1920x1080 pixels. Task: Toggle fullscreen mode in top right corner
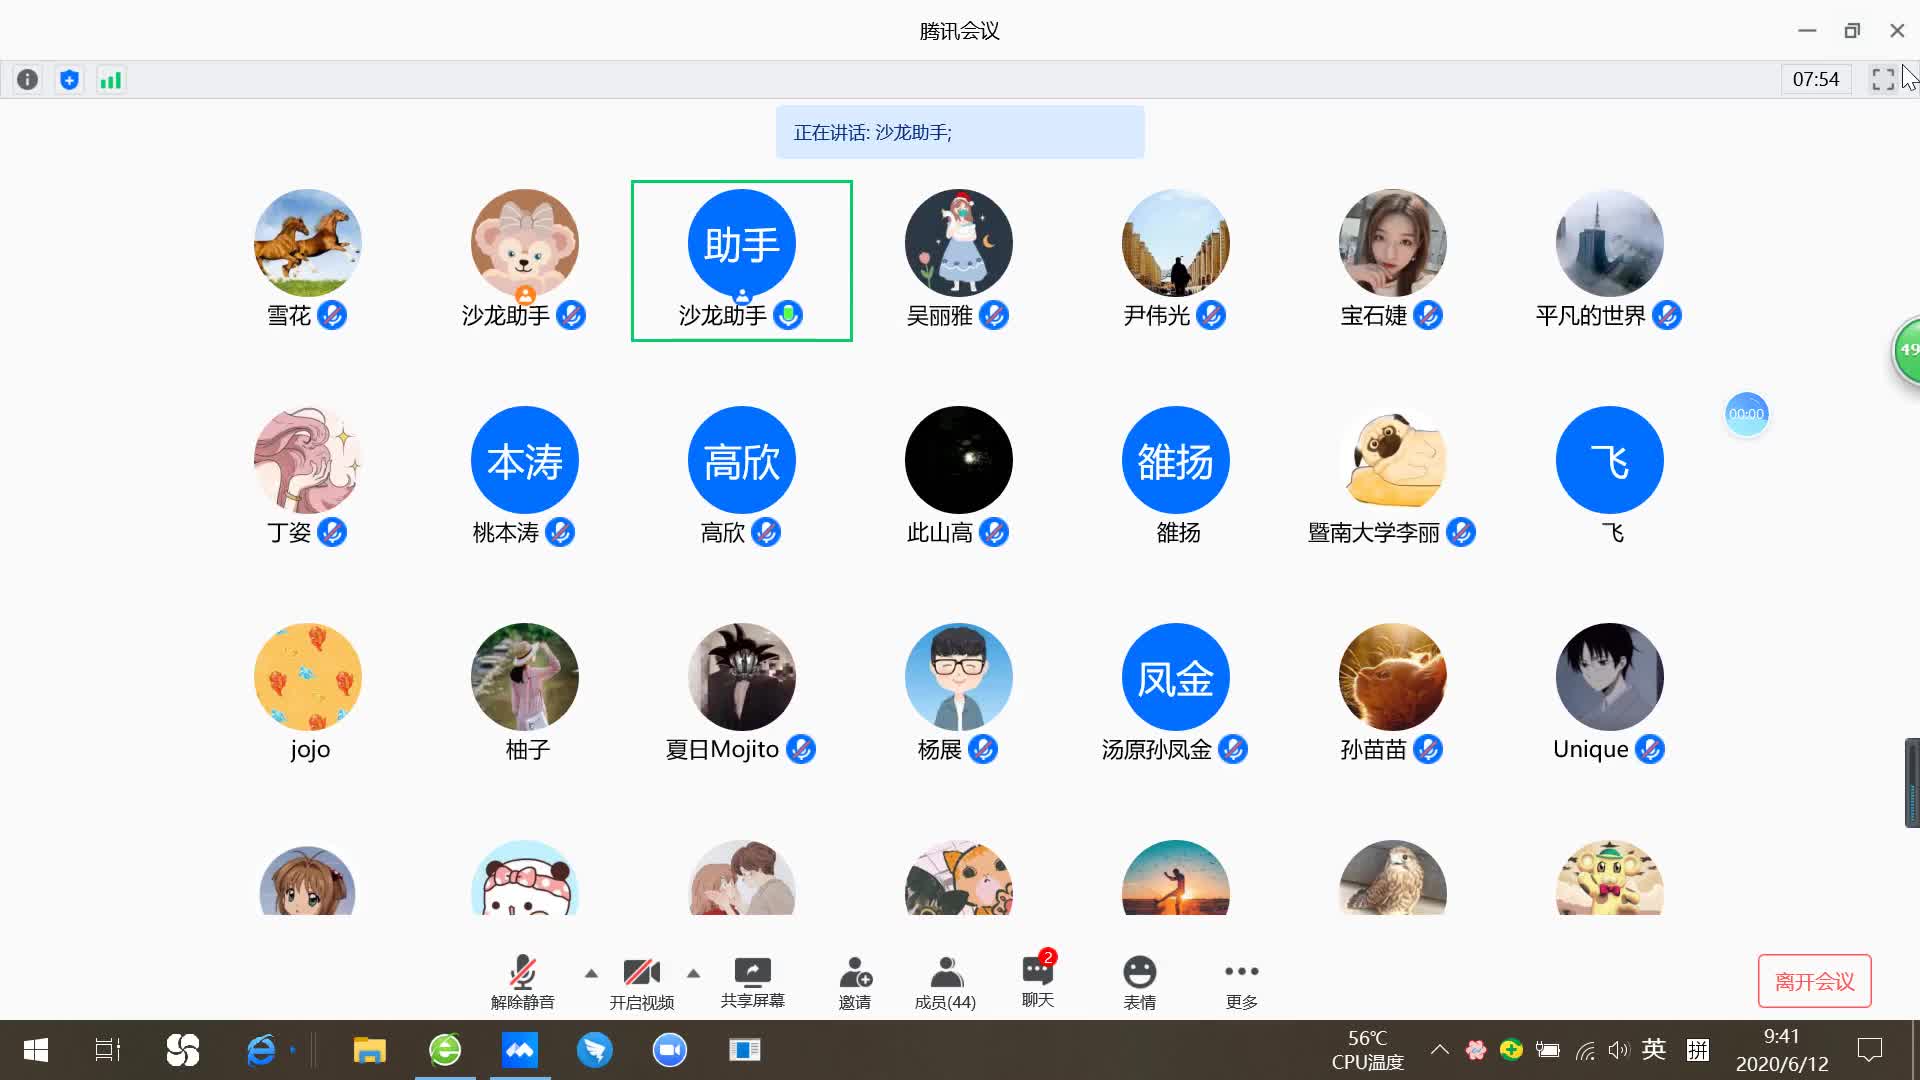[x=1883, y=79]
